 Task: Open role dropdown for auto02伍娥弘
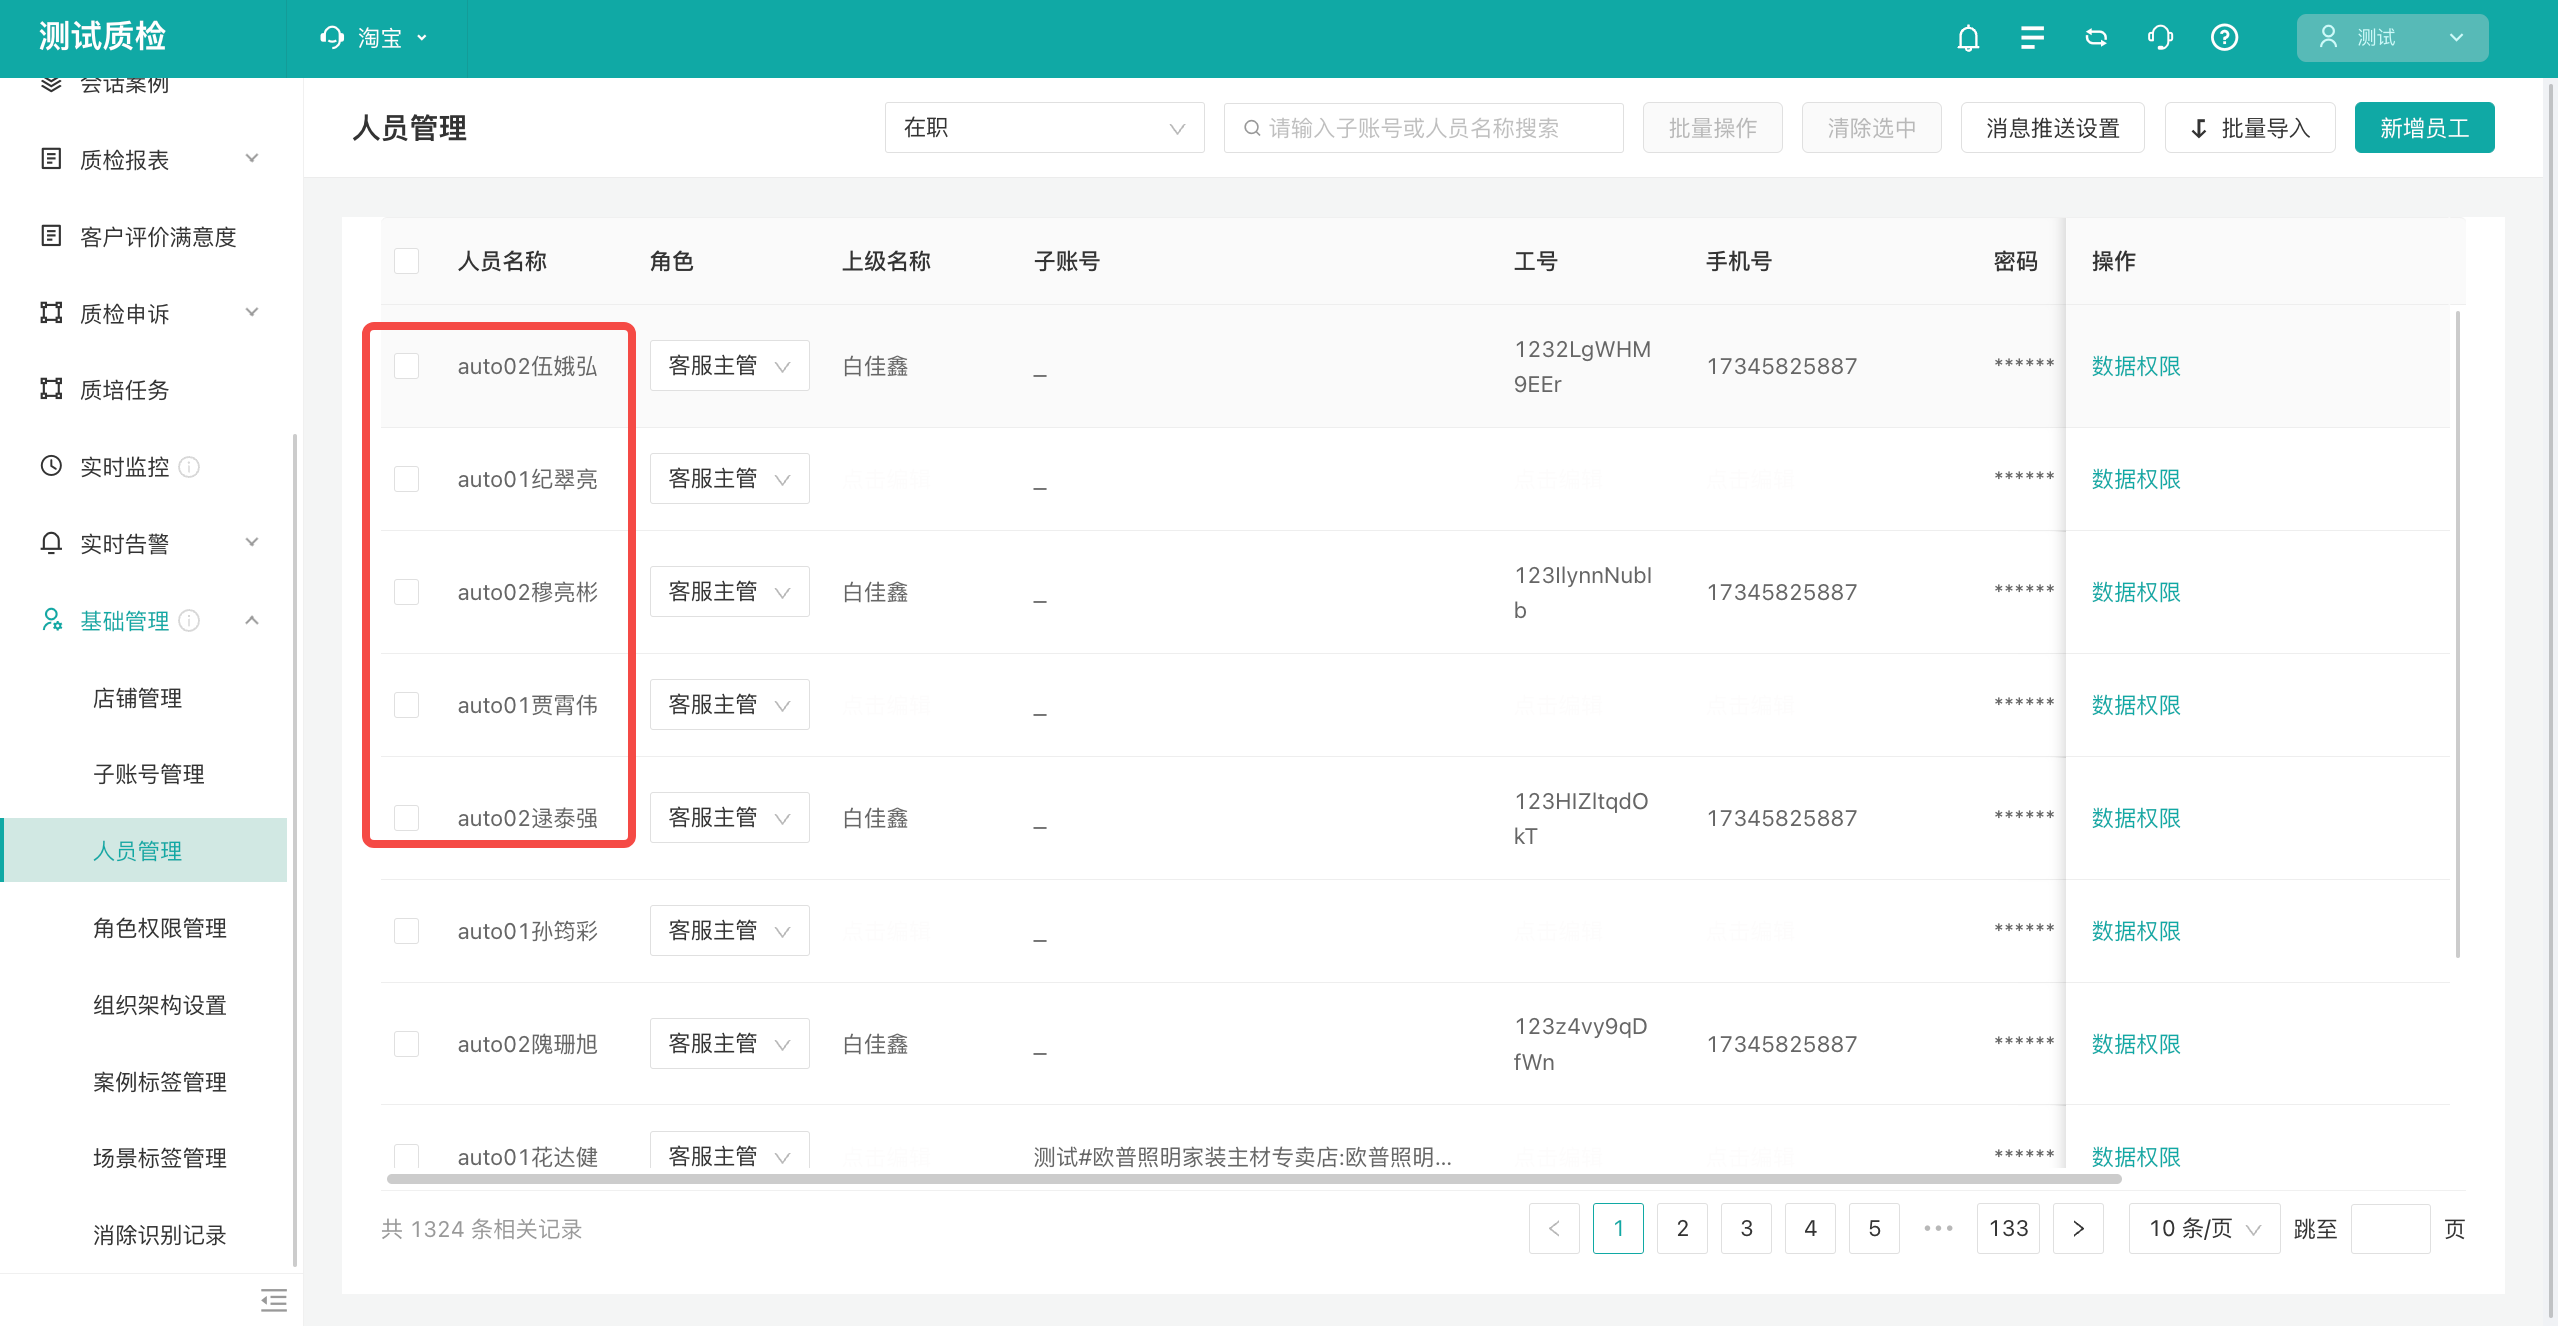pyautogui.click(x=729, y=366)
